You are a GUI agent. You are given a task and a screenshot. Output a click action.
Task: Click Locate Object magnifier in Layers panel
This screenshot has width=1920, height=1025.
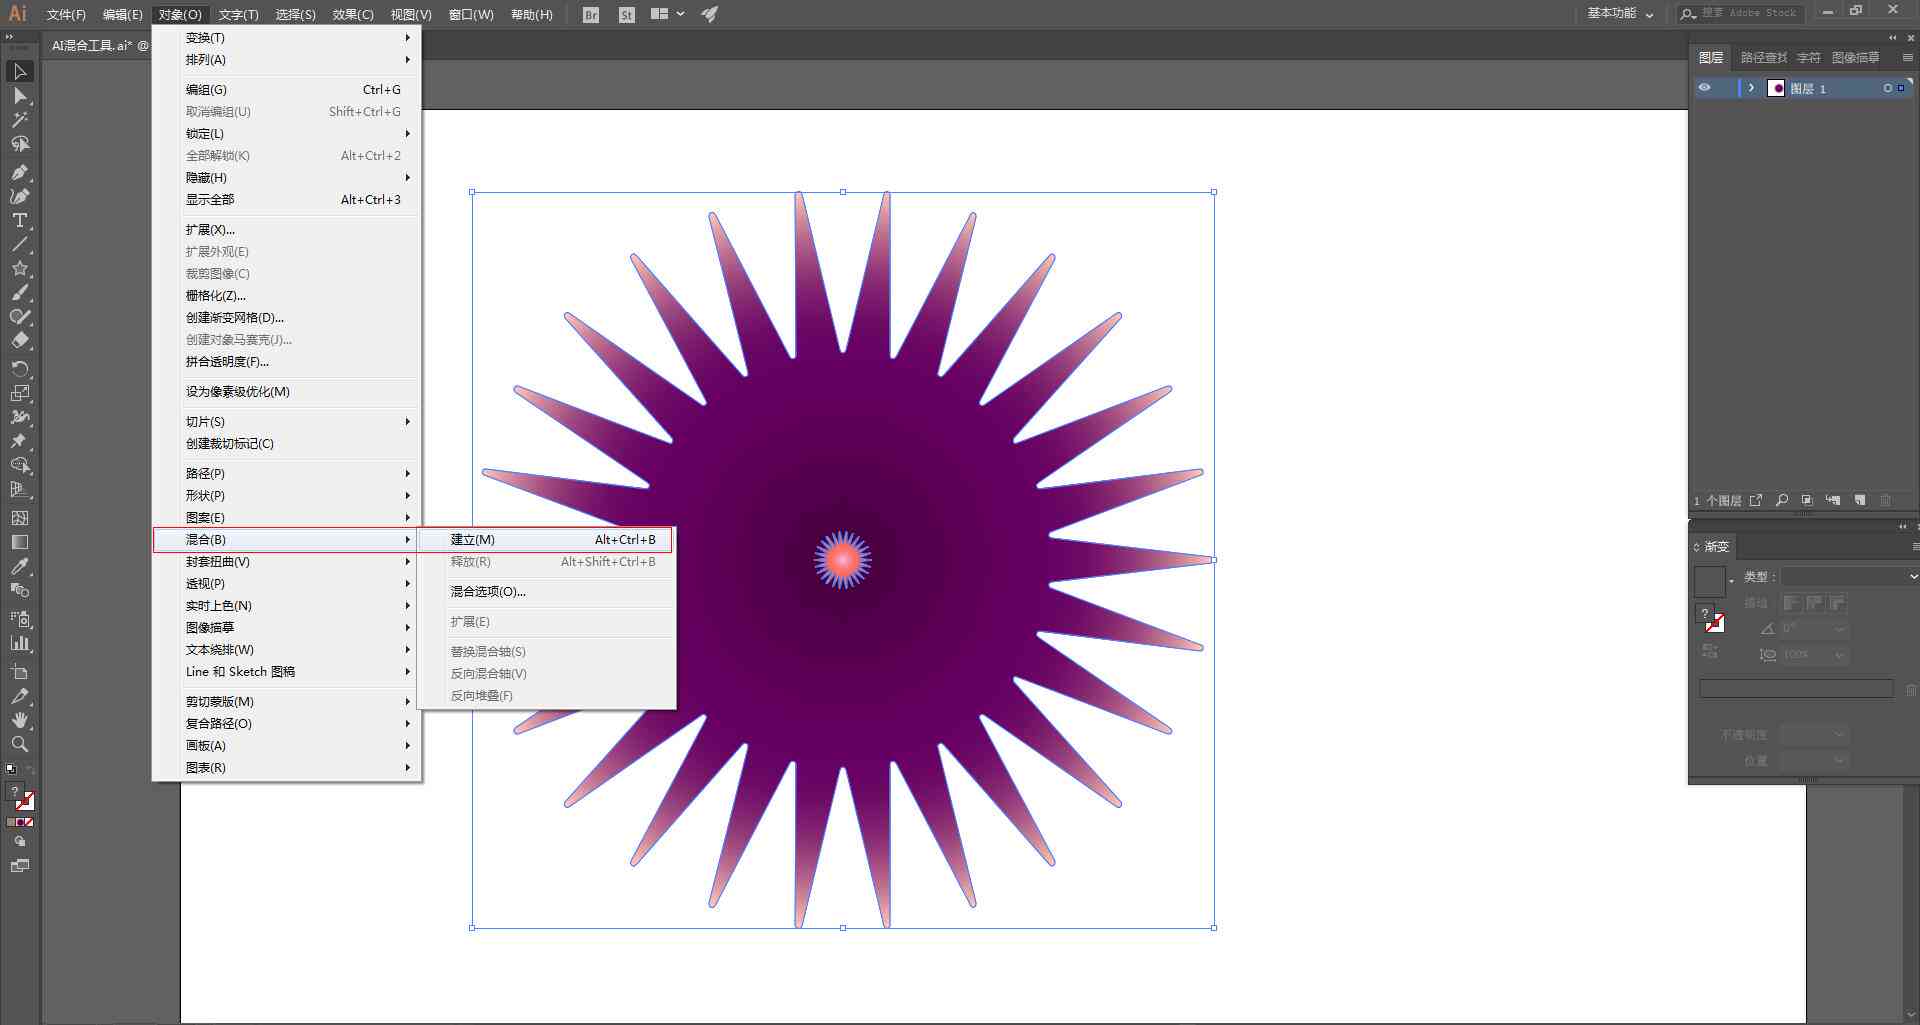tap(1782, 500)
